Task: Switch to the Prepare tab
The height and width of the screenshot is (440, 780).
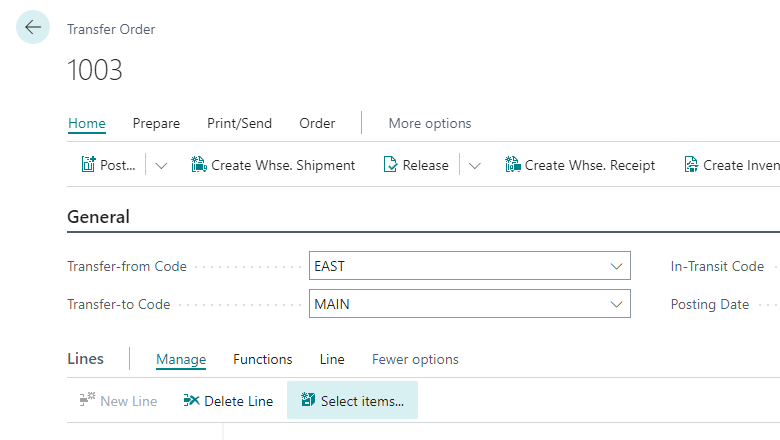Action: [x=156, y=124]
